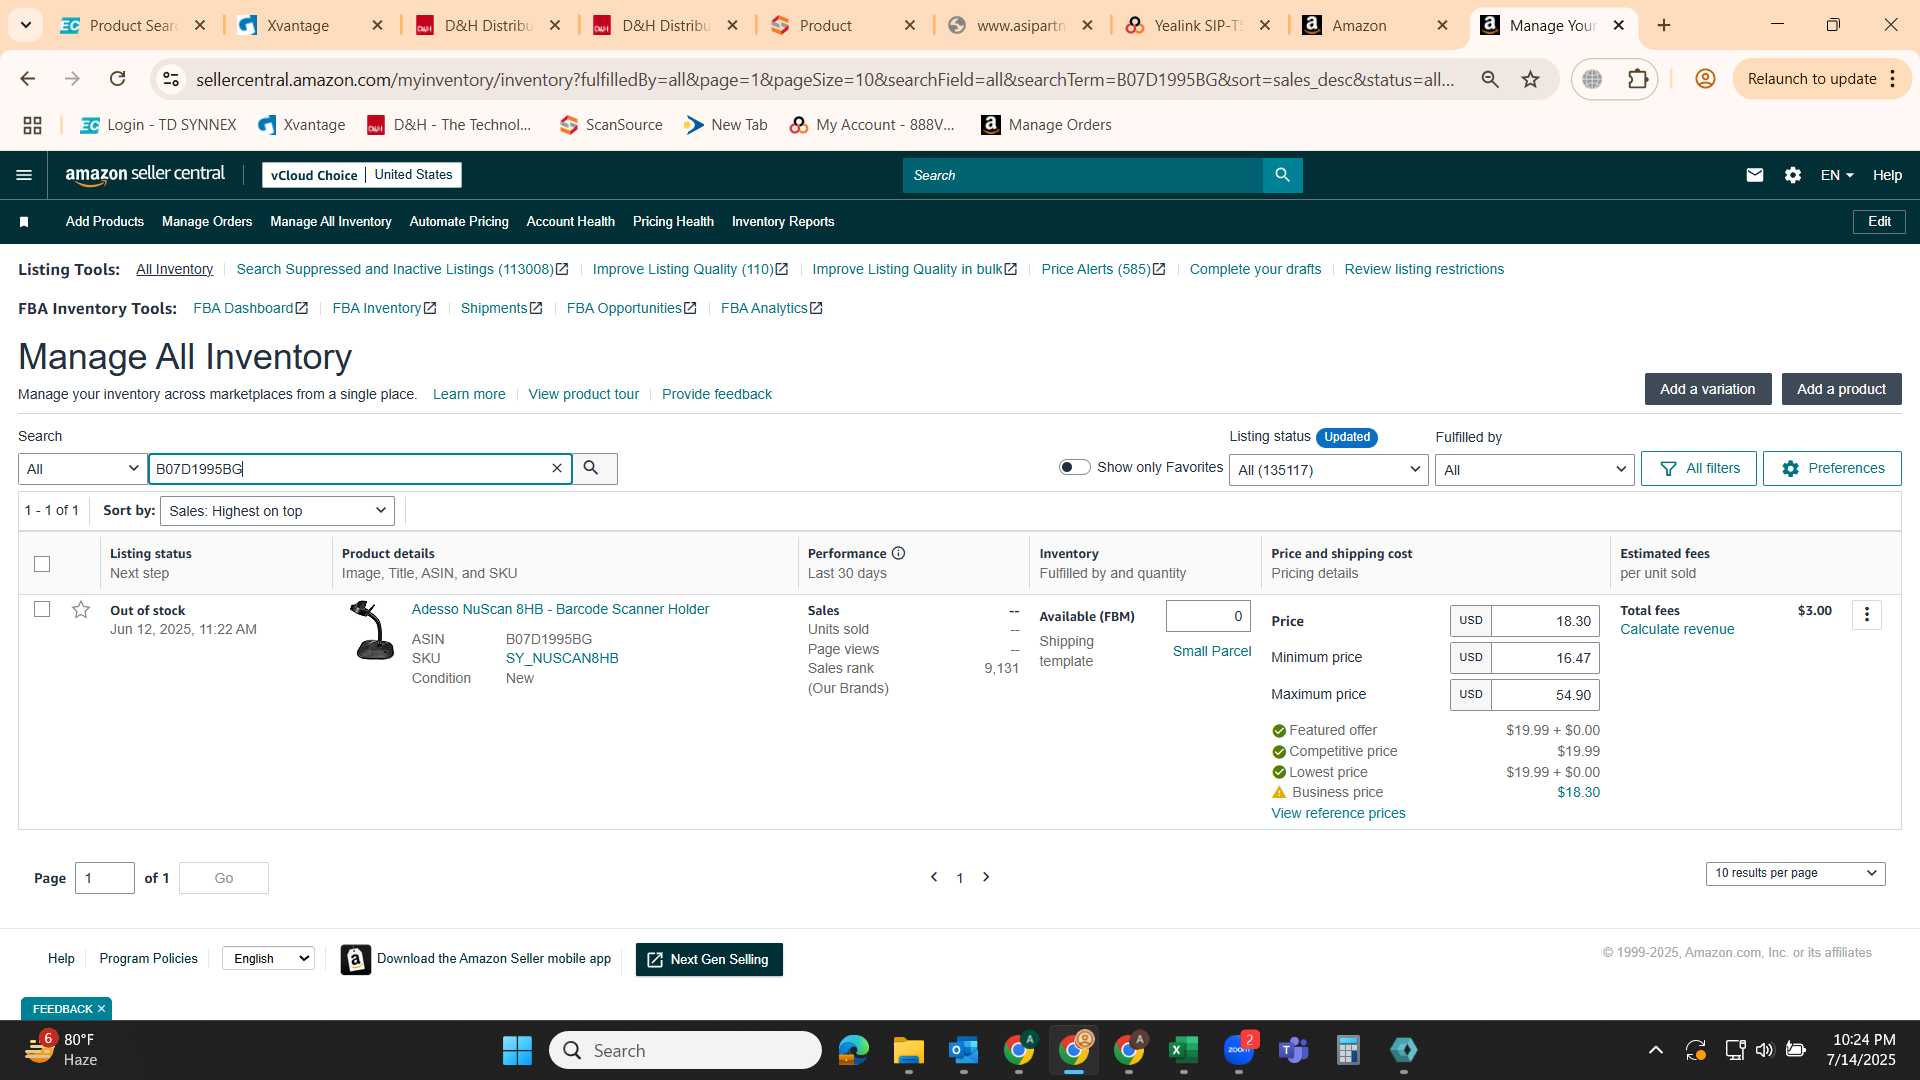Image resolution: width=1920 pixels, height=1080 pixels.
Task: Open the English language dropdown in footer
Action: click(269, 958)
